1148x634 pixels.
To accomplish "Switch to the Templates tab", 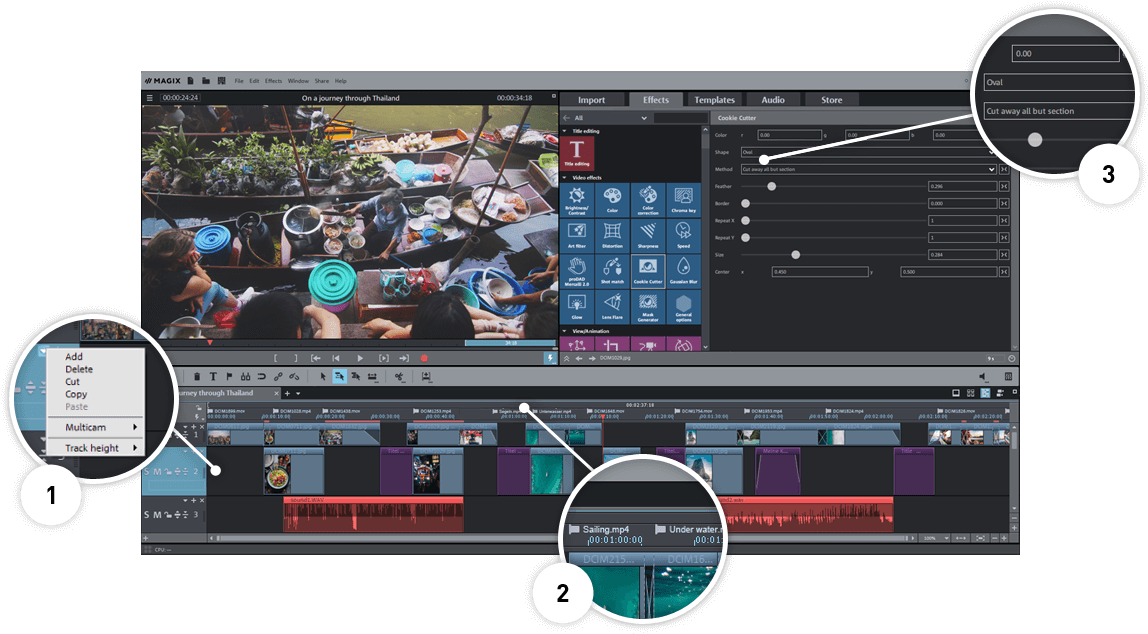I will 715,99.
